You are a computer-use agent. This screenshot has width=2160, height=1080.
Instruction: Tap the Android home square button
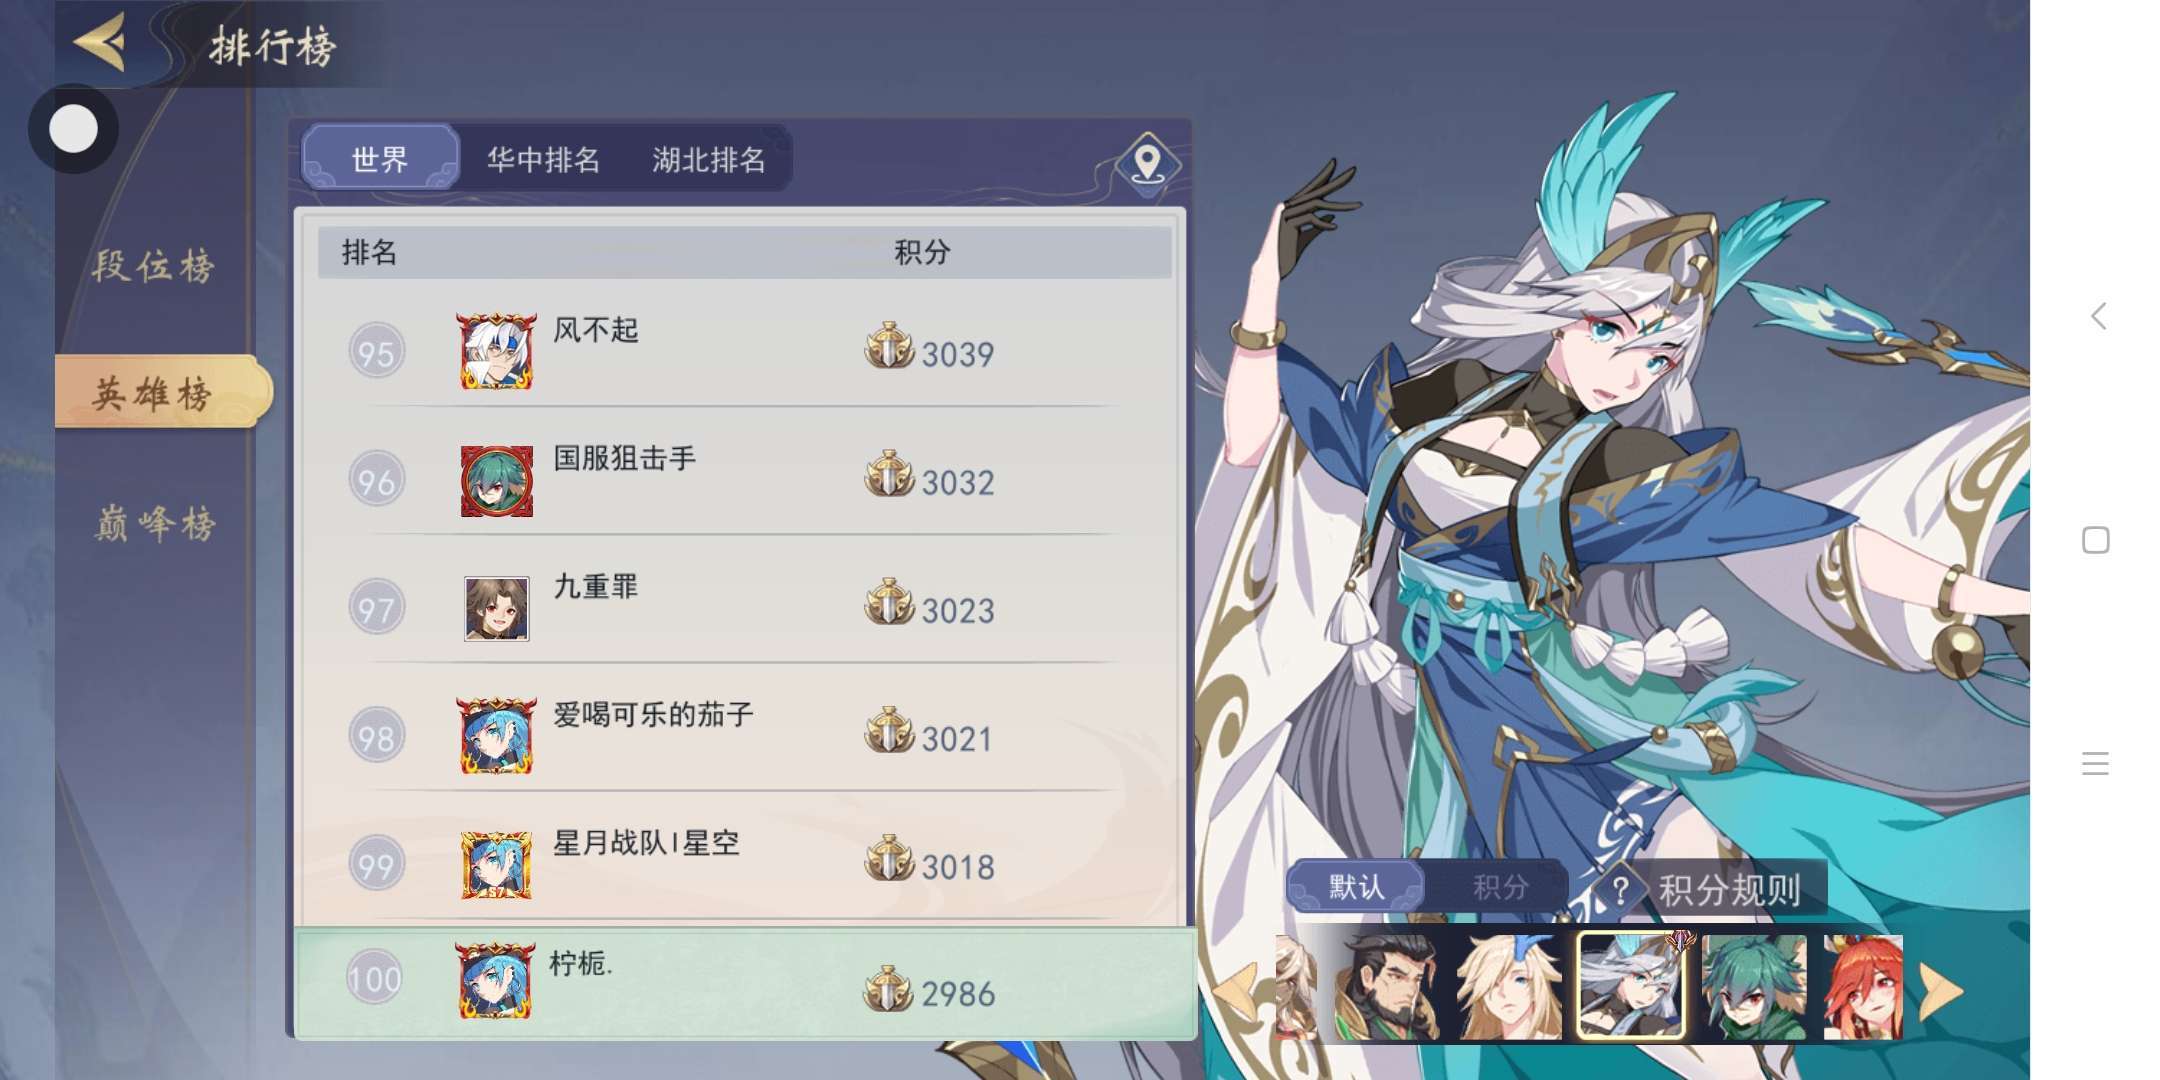point(2096,540)
